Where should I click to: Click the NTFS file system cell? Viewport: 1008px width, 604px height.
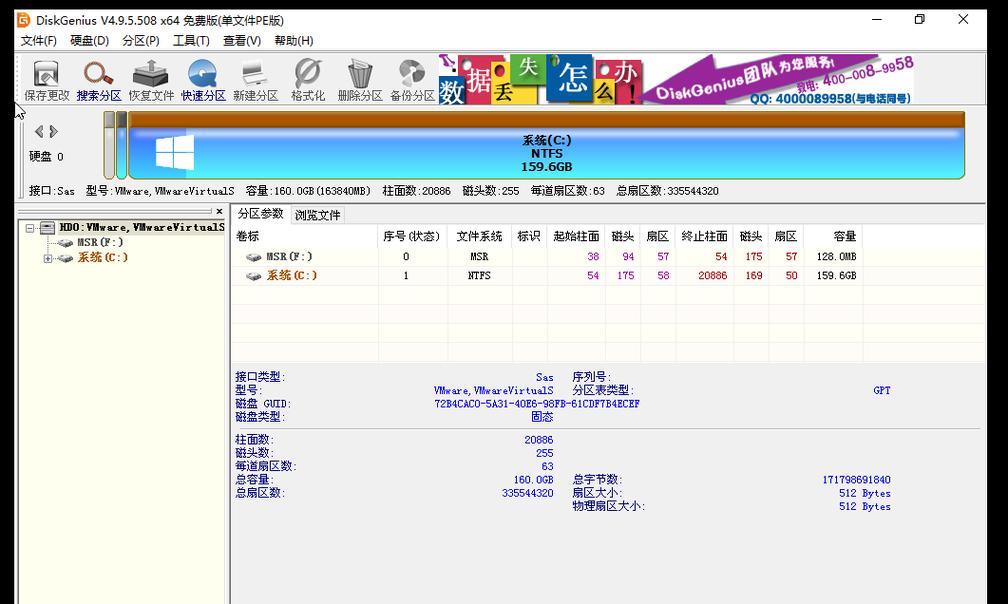click(x=479, y=276)
